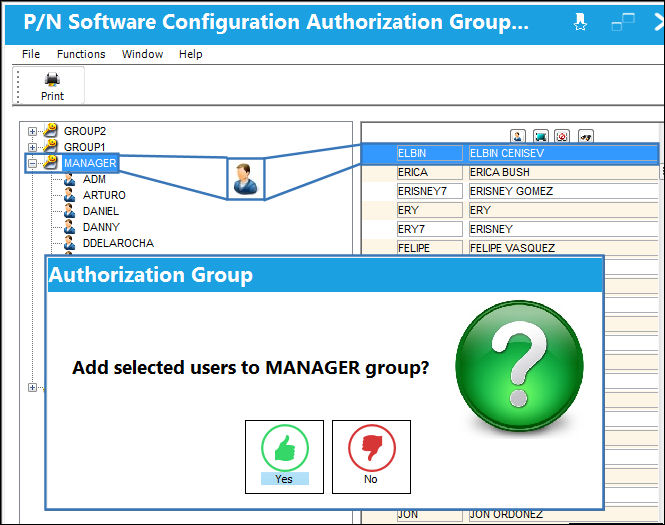Select the MANAGER group label
The image size is (665, 525).
(90, 163)
